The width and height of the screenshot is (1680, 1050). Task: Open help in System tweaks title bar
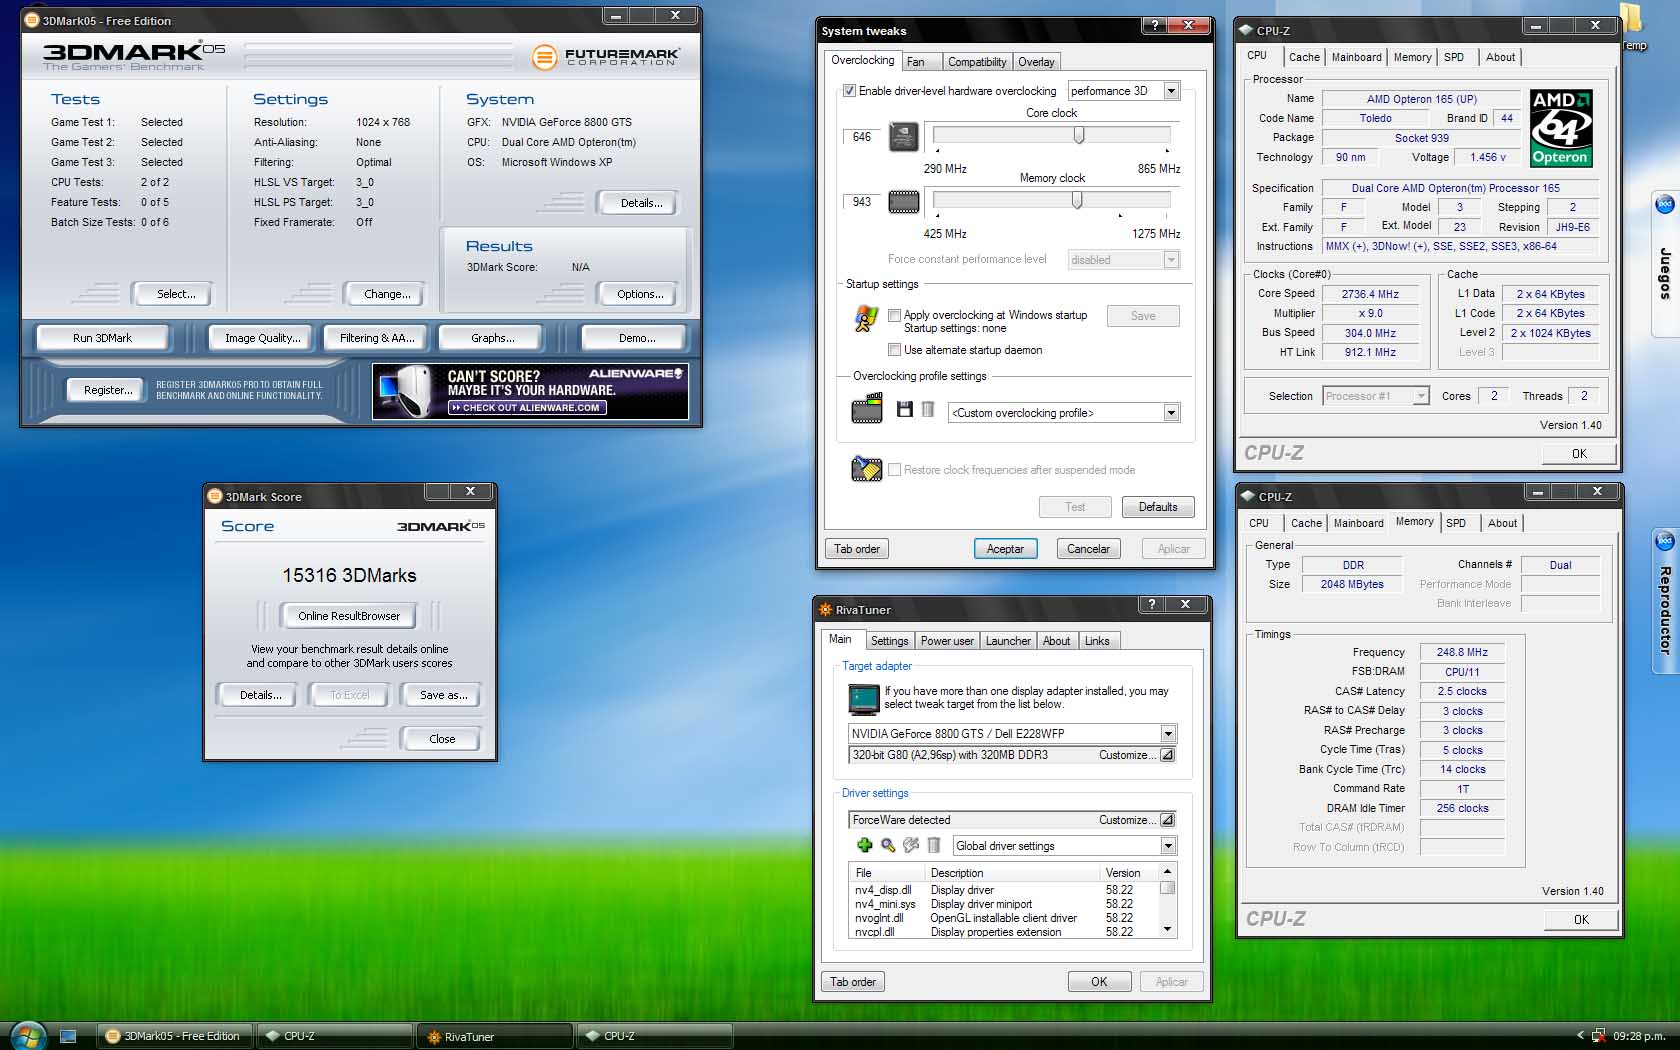(1155, 26)
